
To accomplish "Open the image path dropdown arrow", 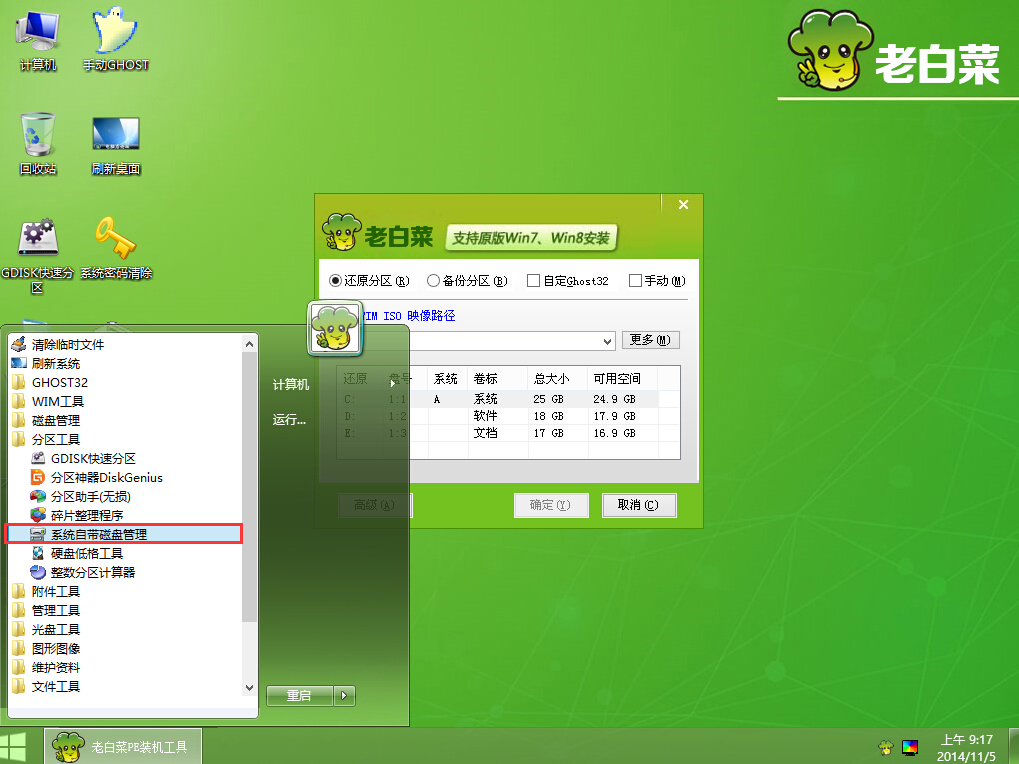I will (608, 341).
